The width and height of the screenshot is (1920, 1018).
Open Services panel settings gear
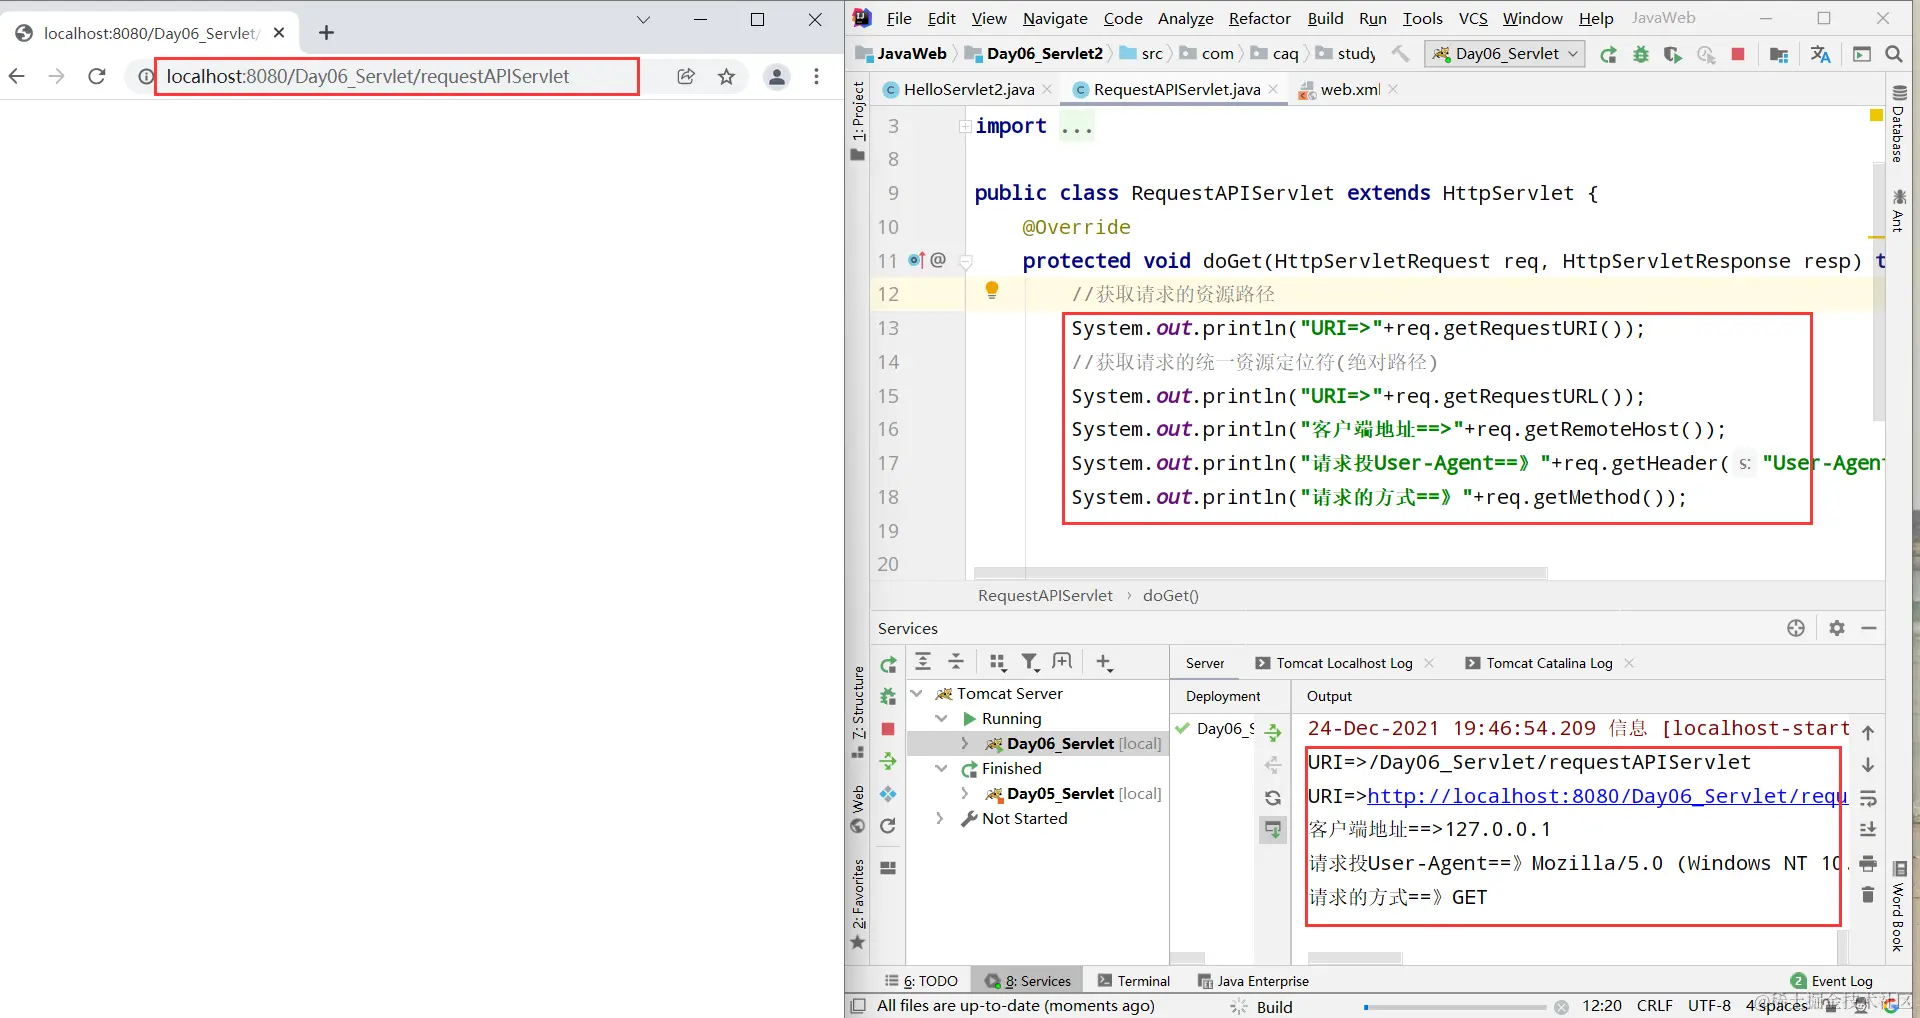1837,628
